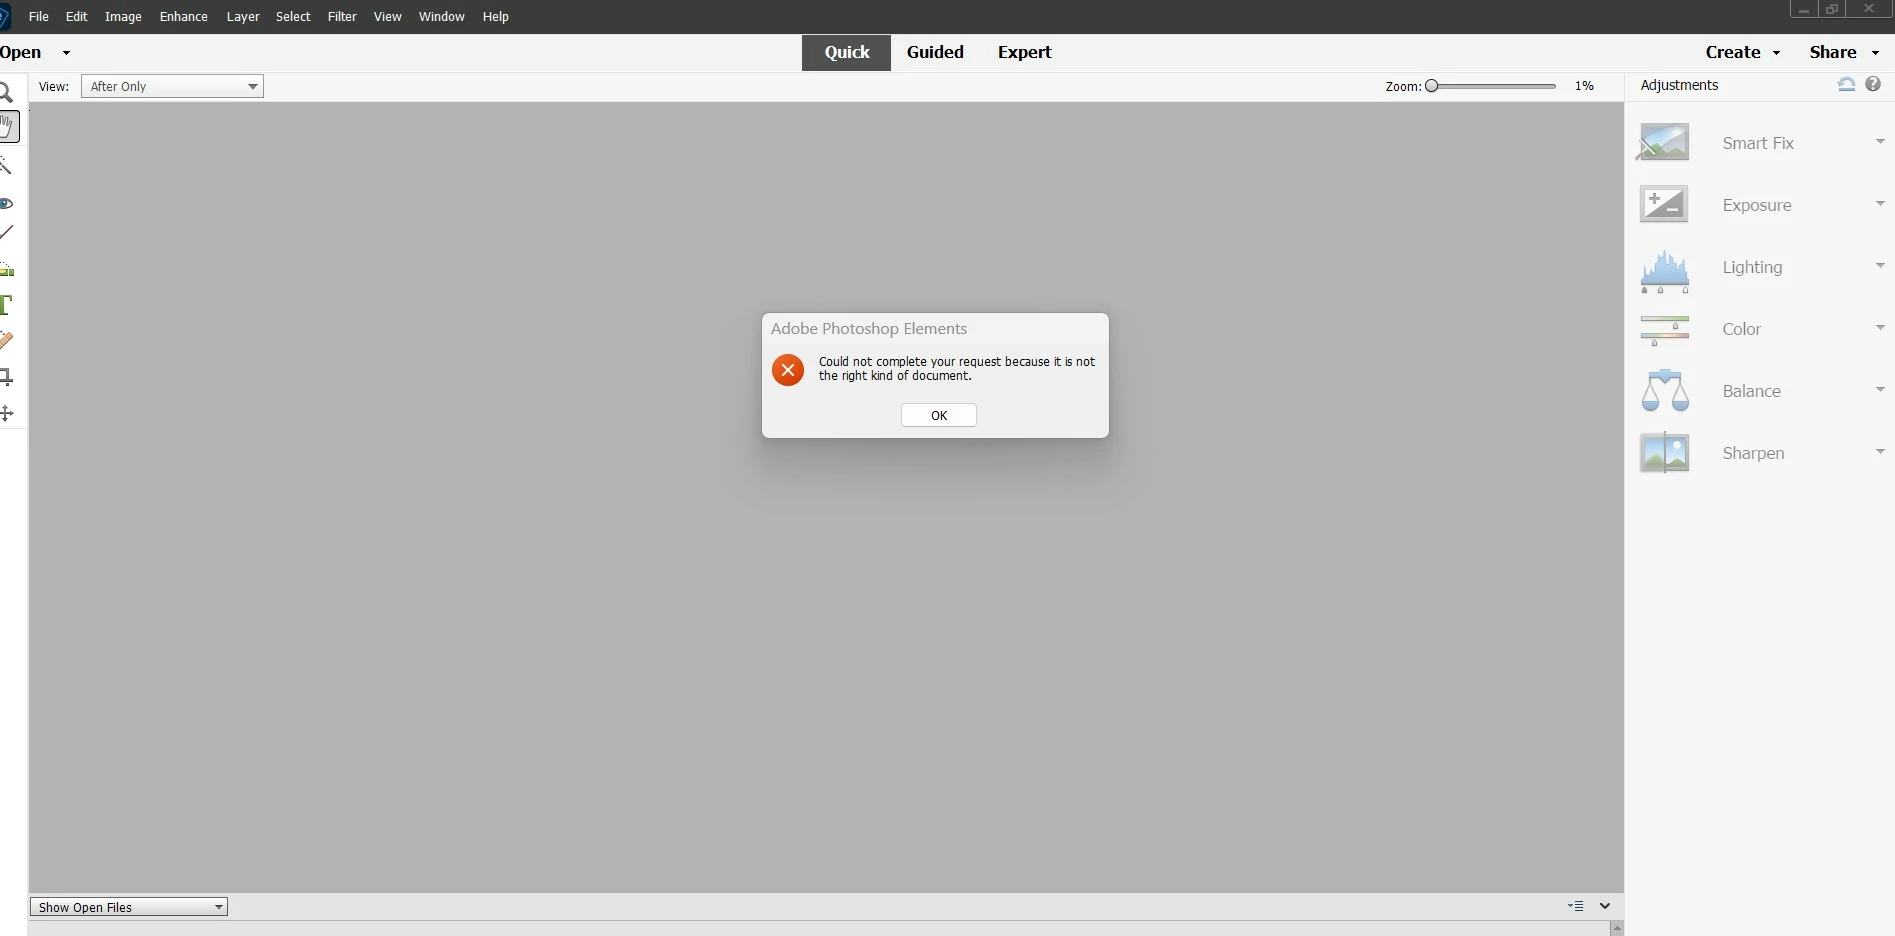The height and width of the screenshot is (936, 1895).
Task: Click the scrollbar up arrow at bottom
Action: click(1616, 929)
